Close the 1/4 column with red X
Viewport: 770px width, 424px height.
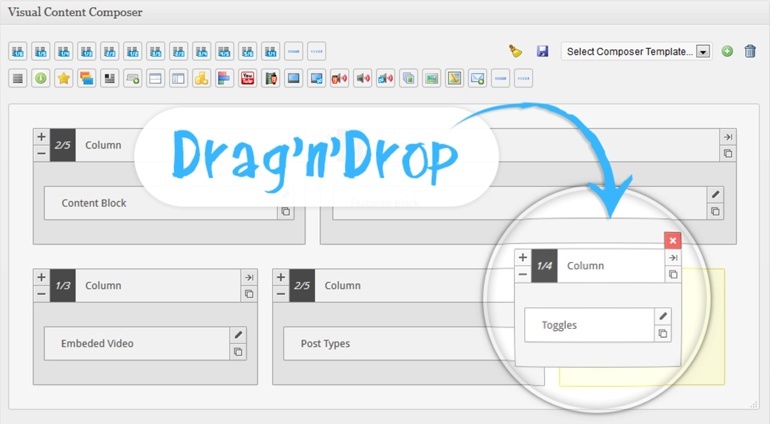pyautogui.click(x=673, y=240)
